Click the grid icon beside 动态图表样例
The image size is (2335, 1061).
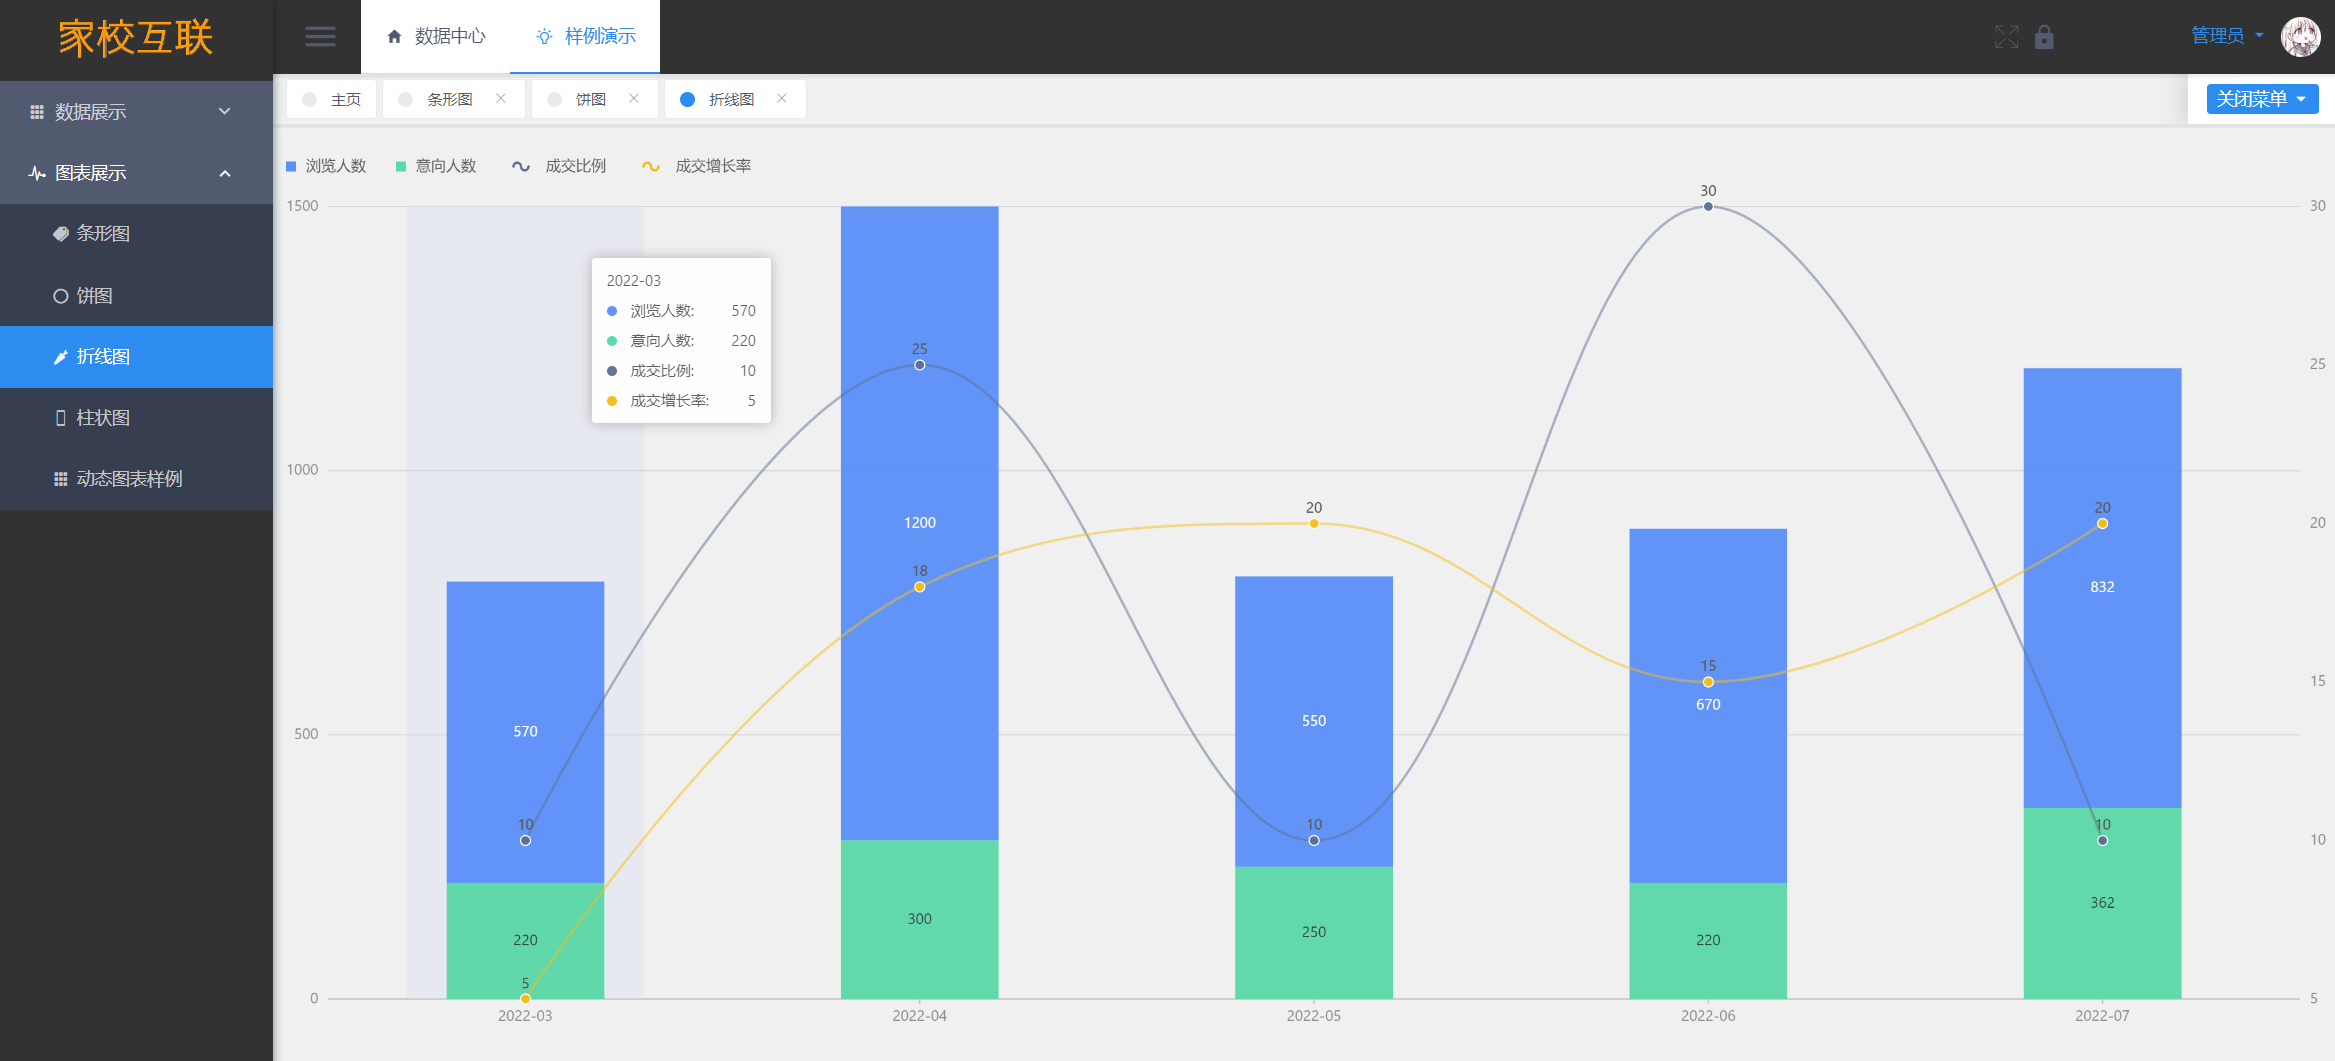61,479
